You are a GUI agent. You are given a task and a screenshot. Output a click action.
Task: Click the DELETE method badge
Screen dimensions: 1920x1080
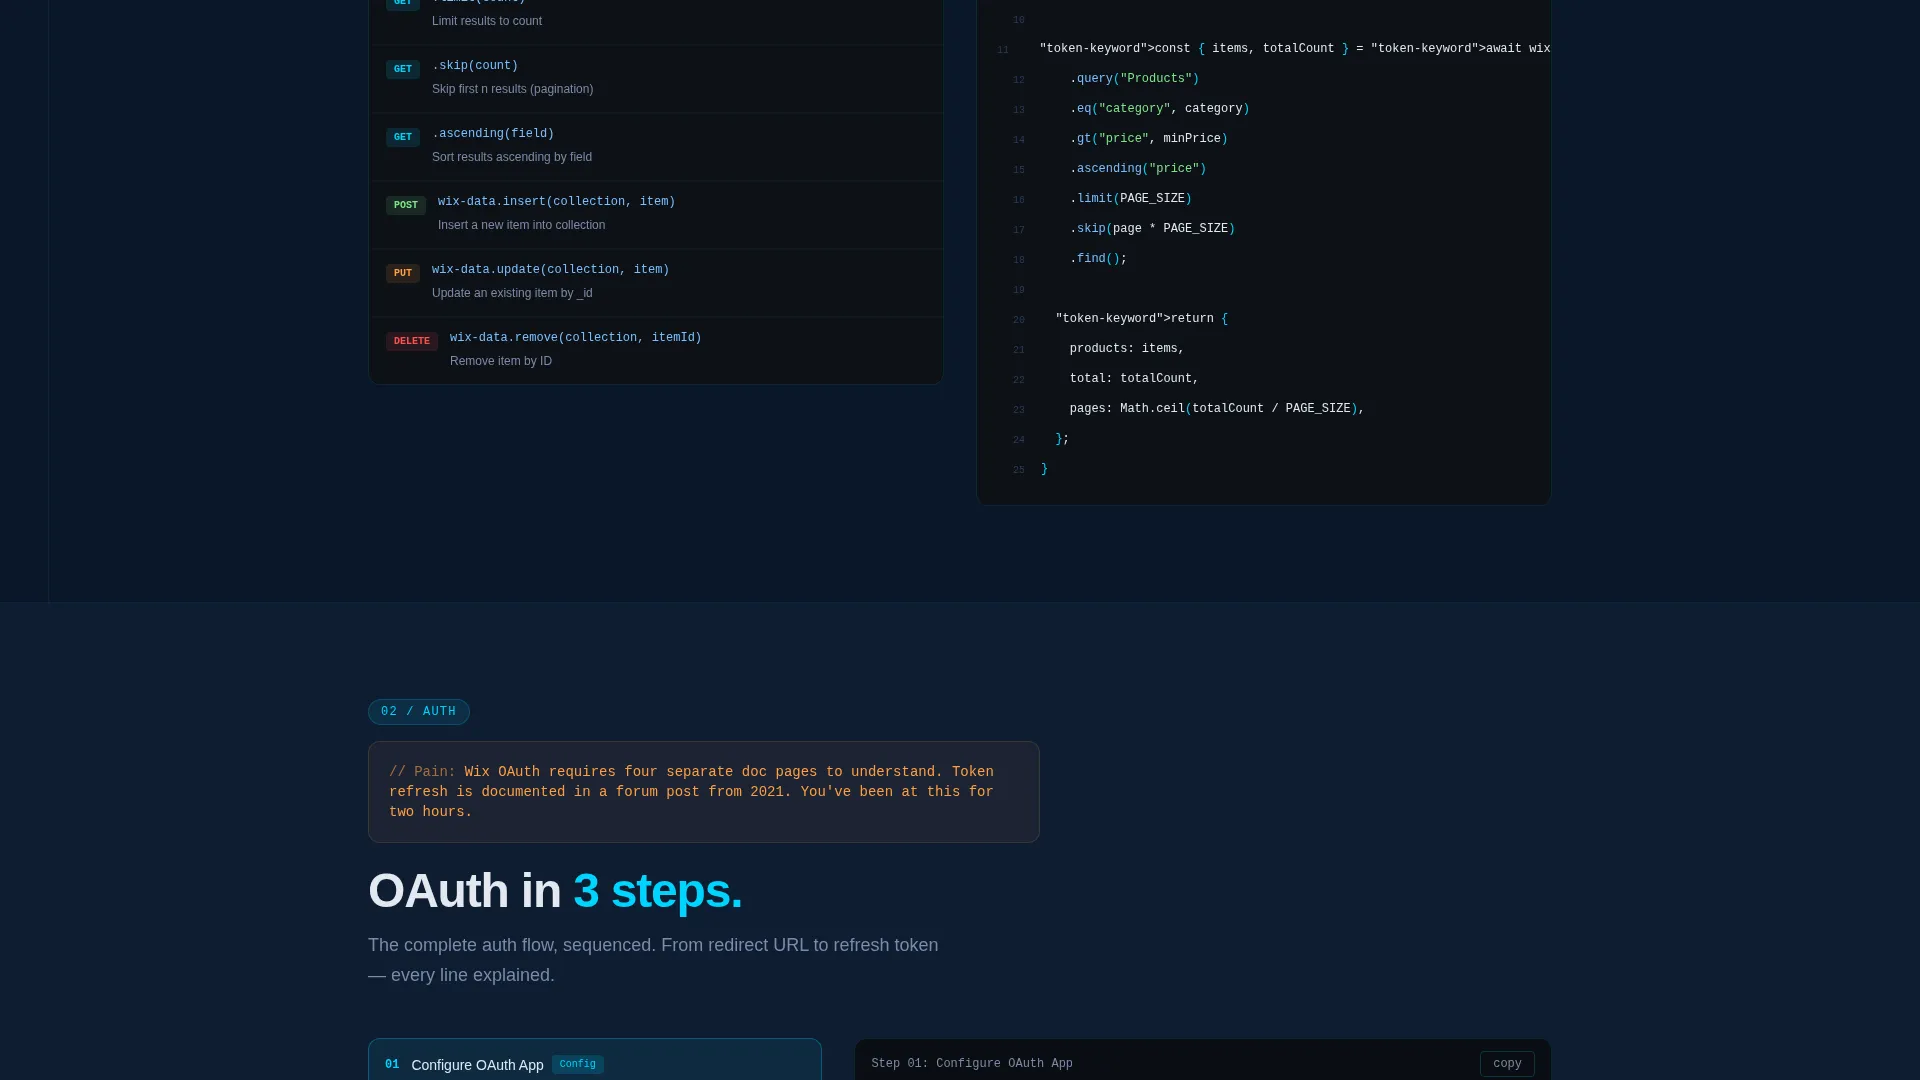click(x=412, y=341)
